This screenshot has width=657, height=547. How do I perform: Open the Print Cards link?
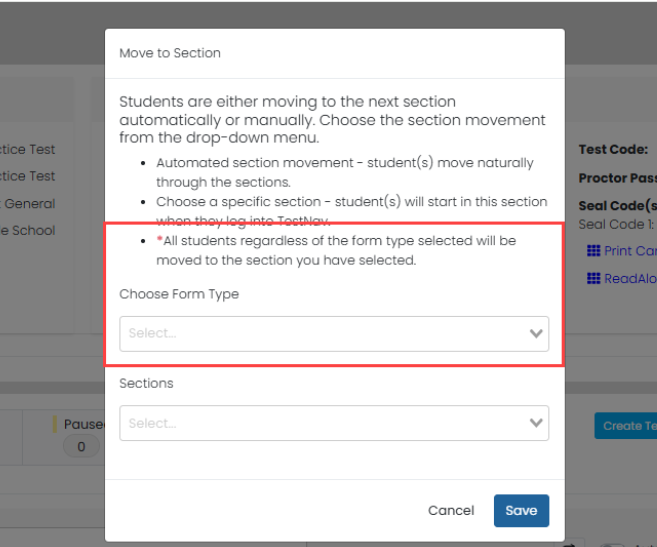(x=630, y=251)
